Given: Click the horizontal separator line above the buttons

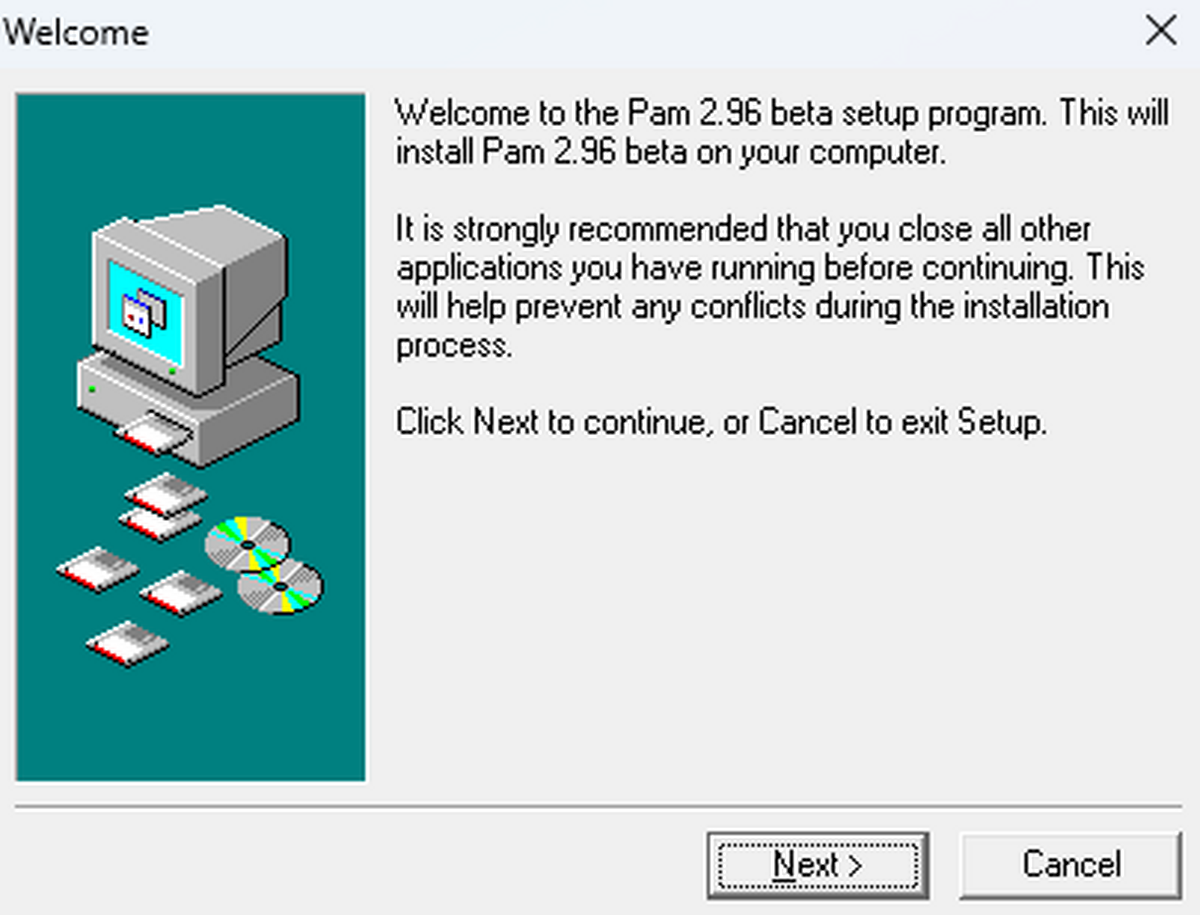Looking at the screenshot, I should (x=599, y=805).
